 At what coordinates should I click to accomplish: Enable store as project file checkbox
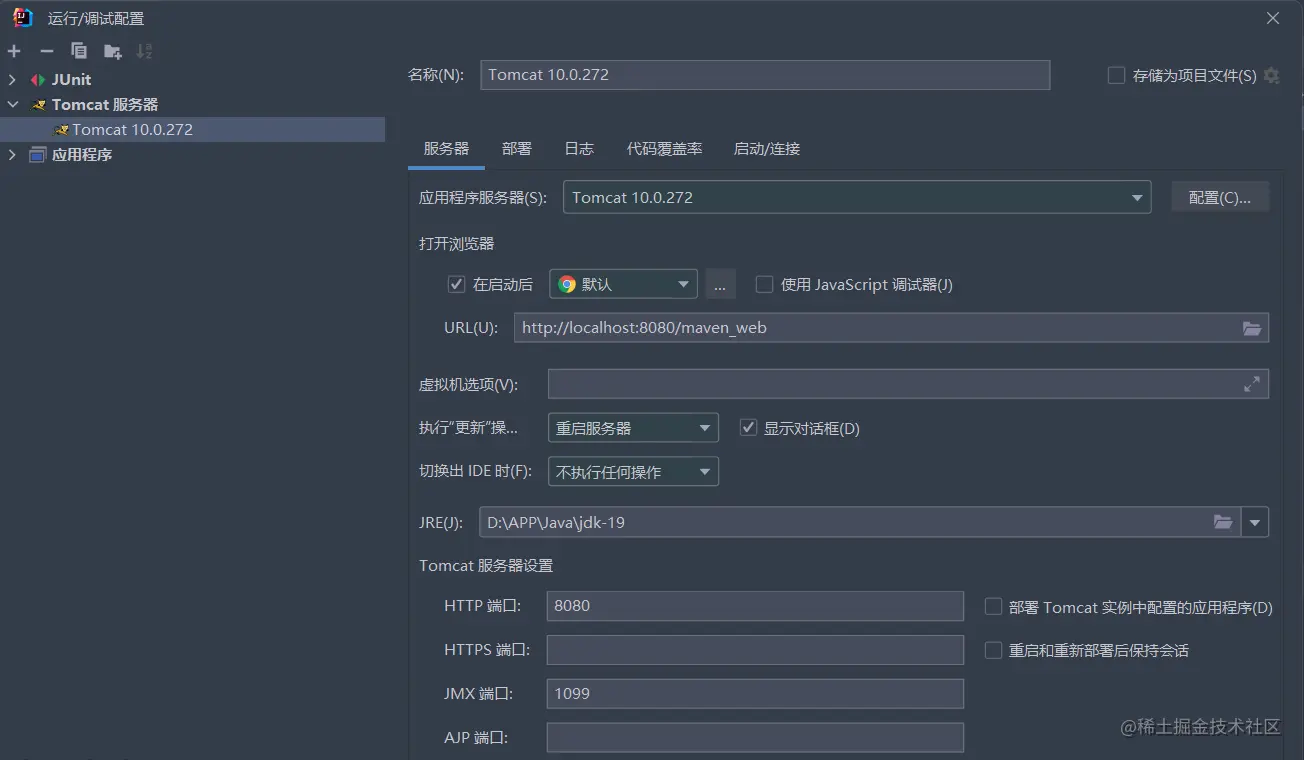[1117, 75]
